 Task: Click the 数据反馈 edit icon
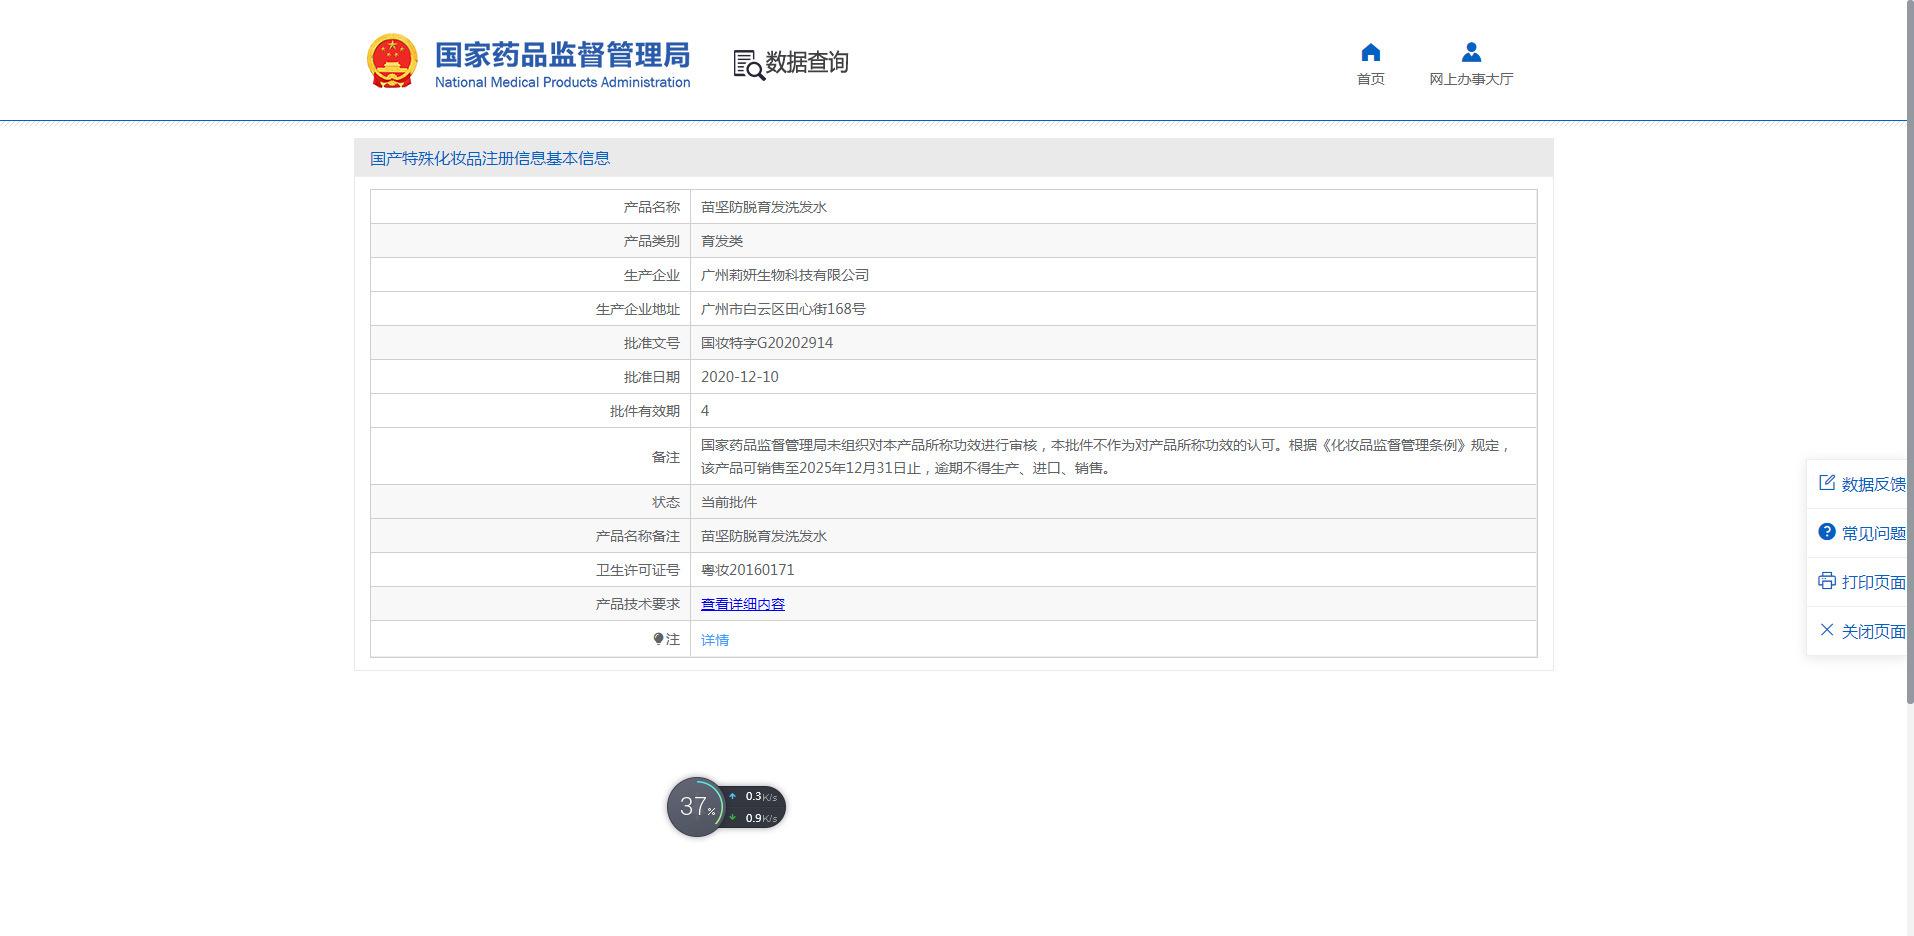click(1827, 483)
